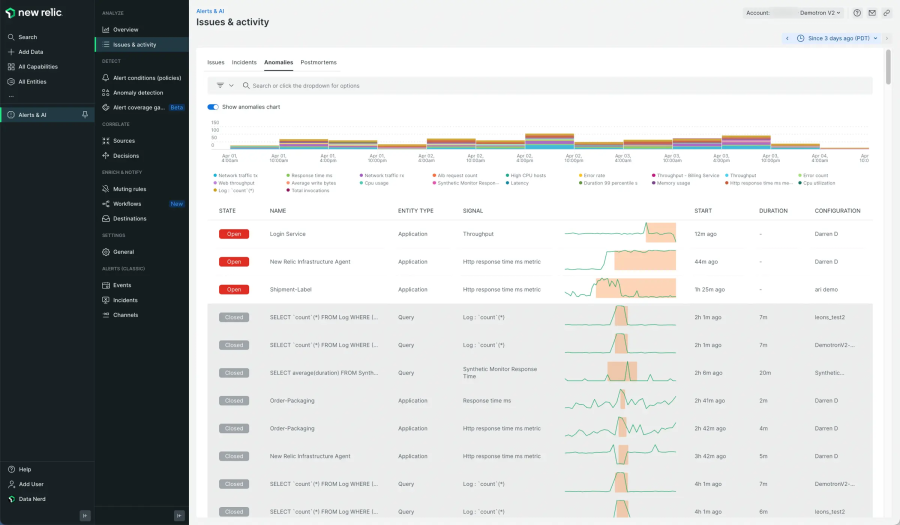Click the Error rate legend entry
The width and height of the screenshot is (900, 525).
(x=592, y=176)
